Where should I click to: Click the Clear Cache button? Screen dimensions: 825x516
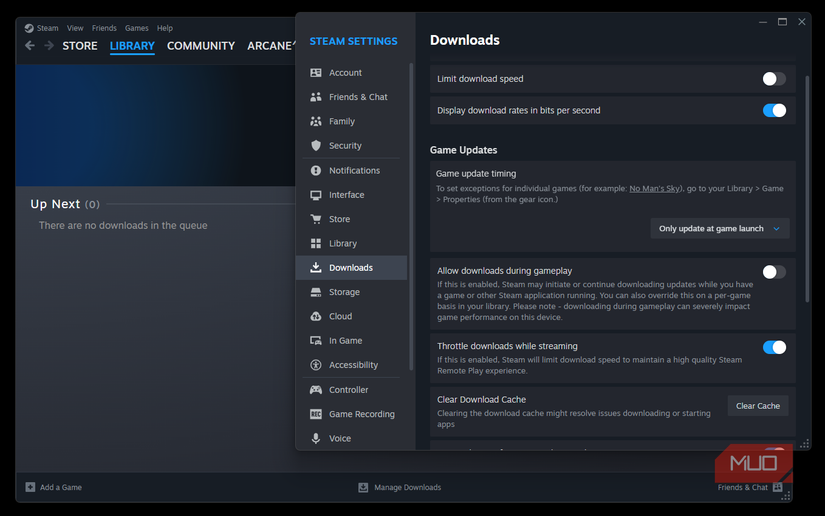758,406
